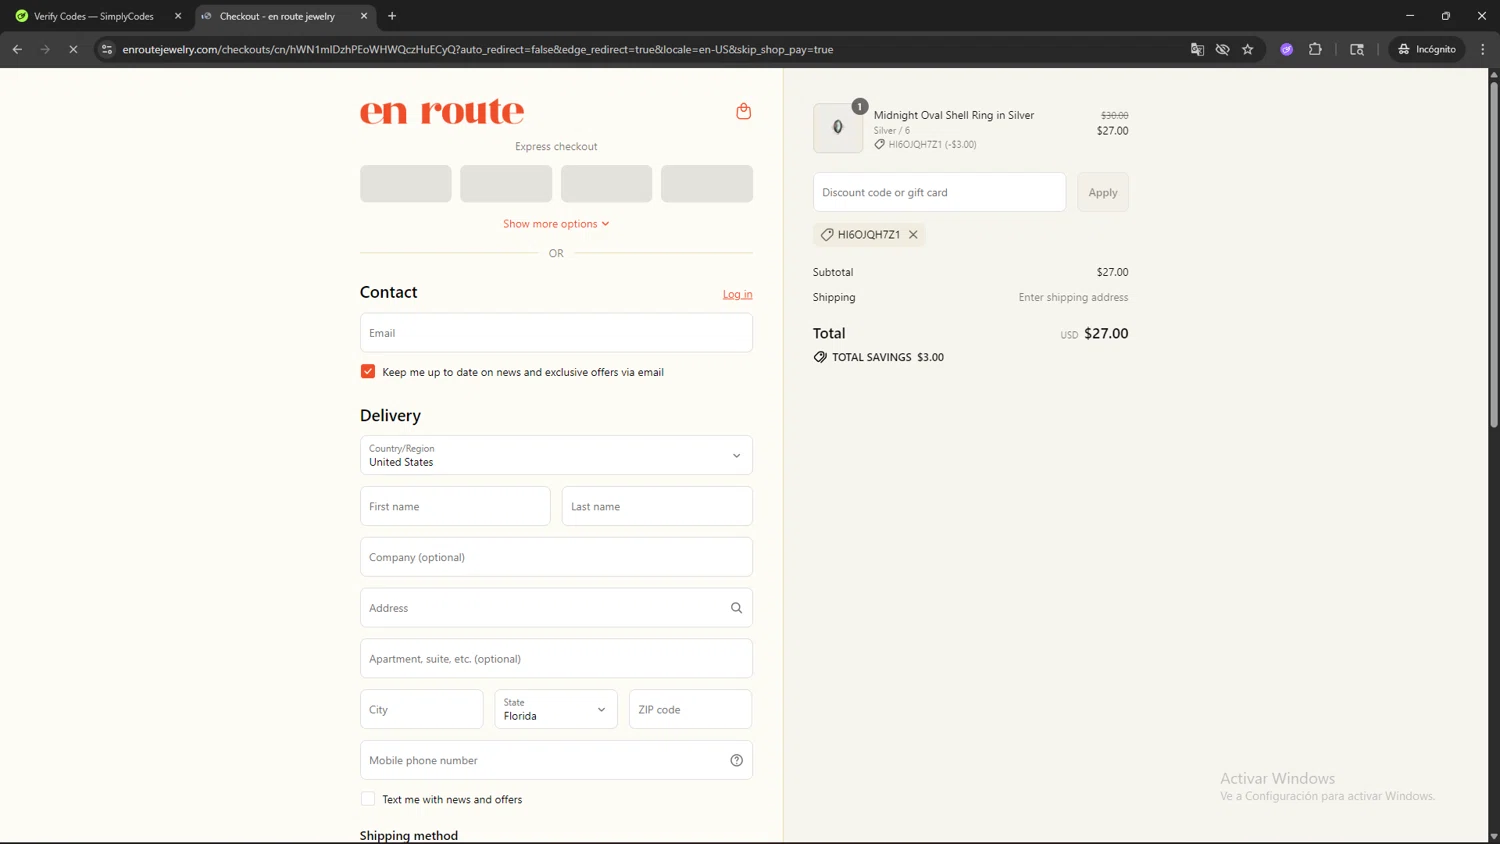Screen dimensions: 1500x844
Task: Click the Log in link
Action: [x=738, y=294]
